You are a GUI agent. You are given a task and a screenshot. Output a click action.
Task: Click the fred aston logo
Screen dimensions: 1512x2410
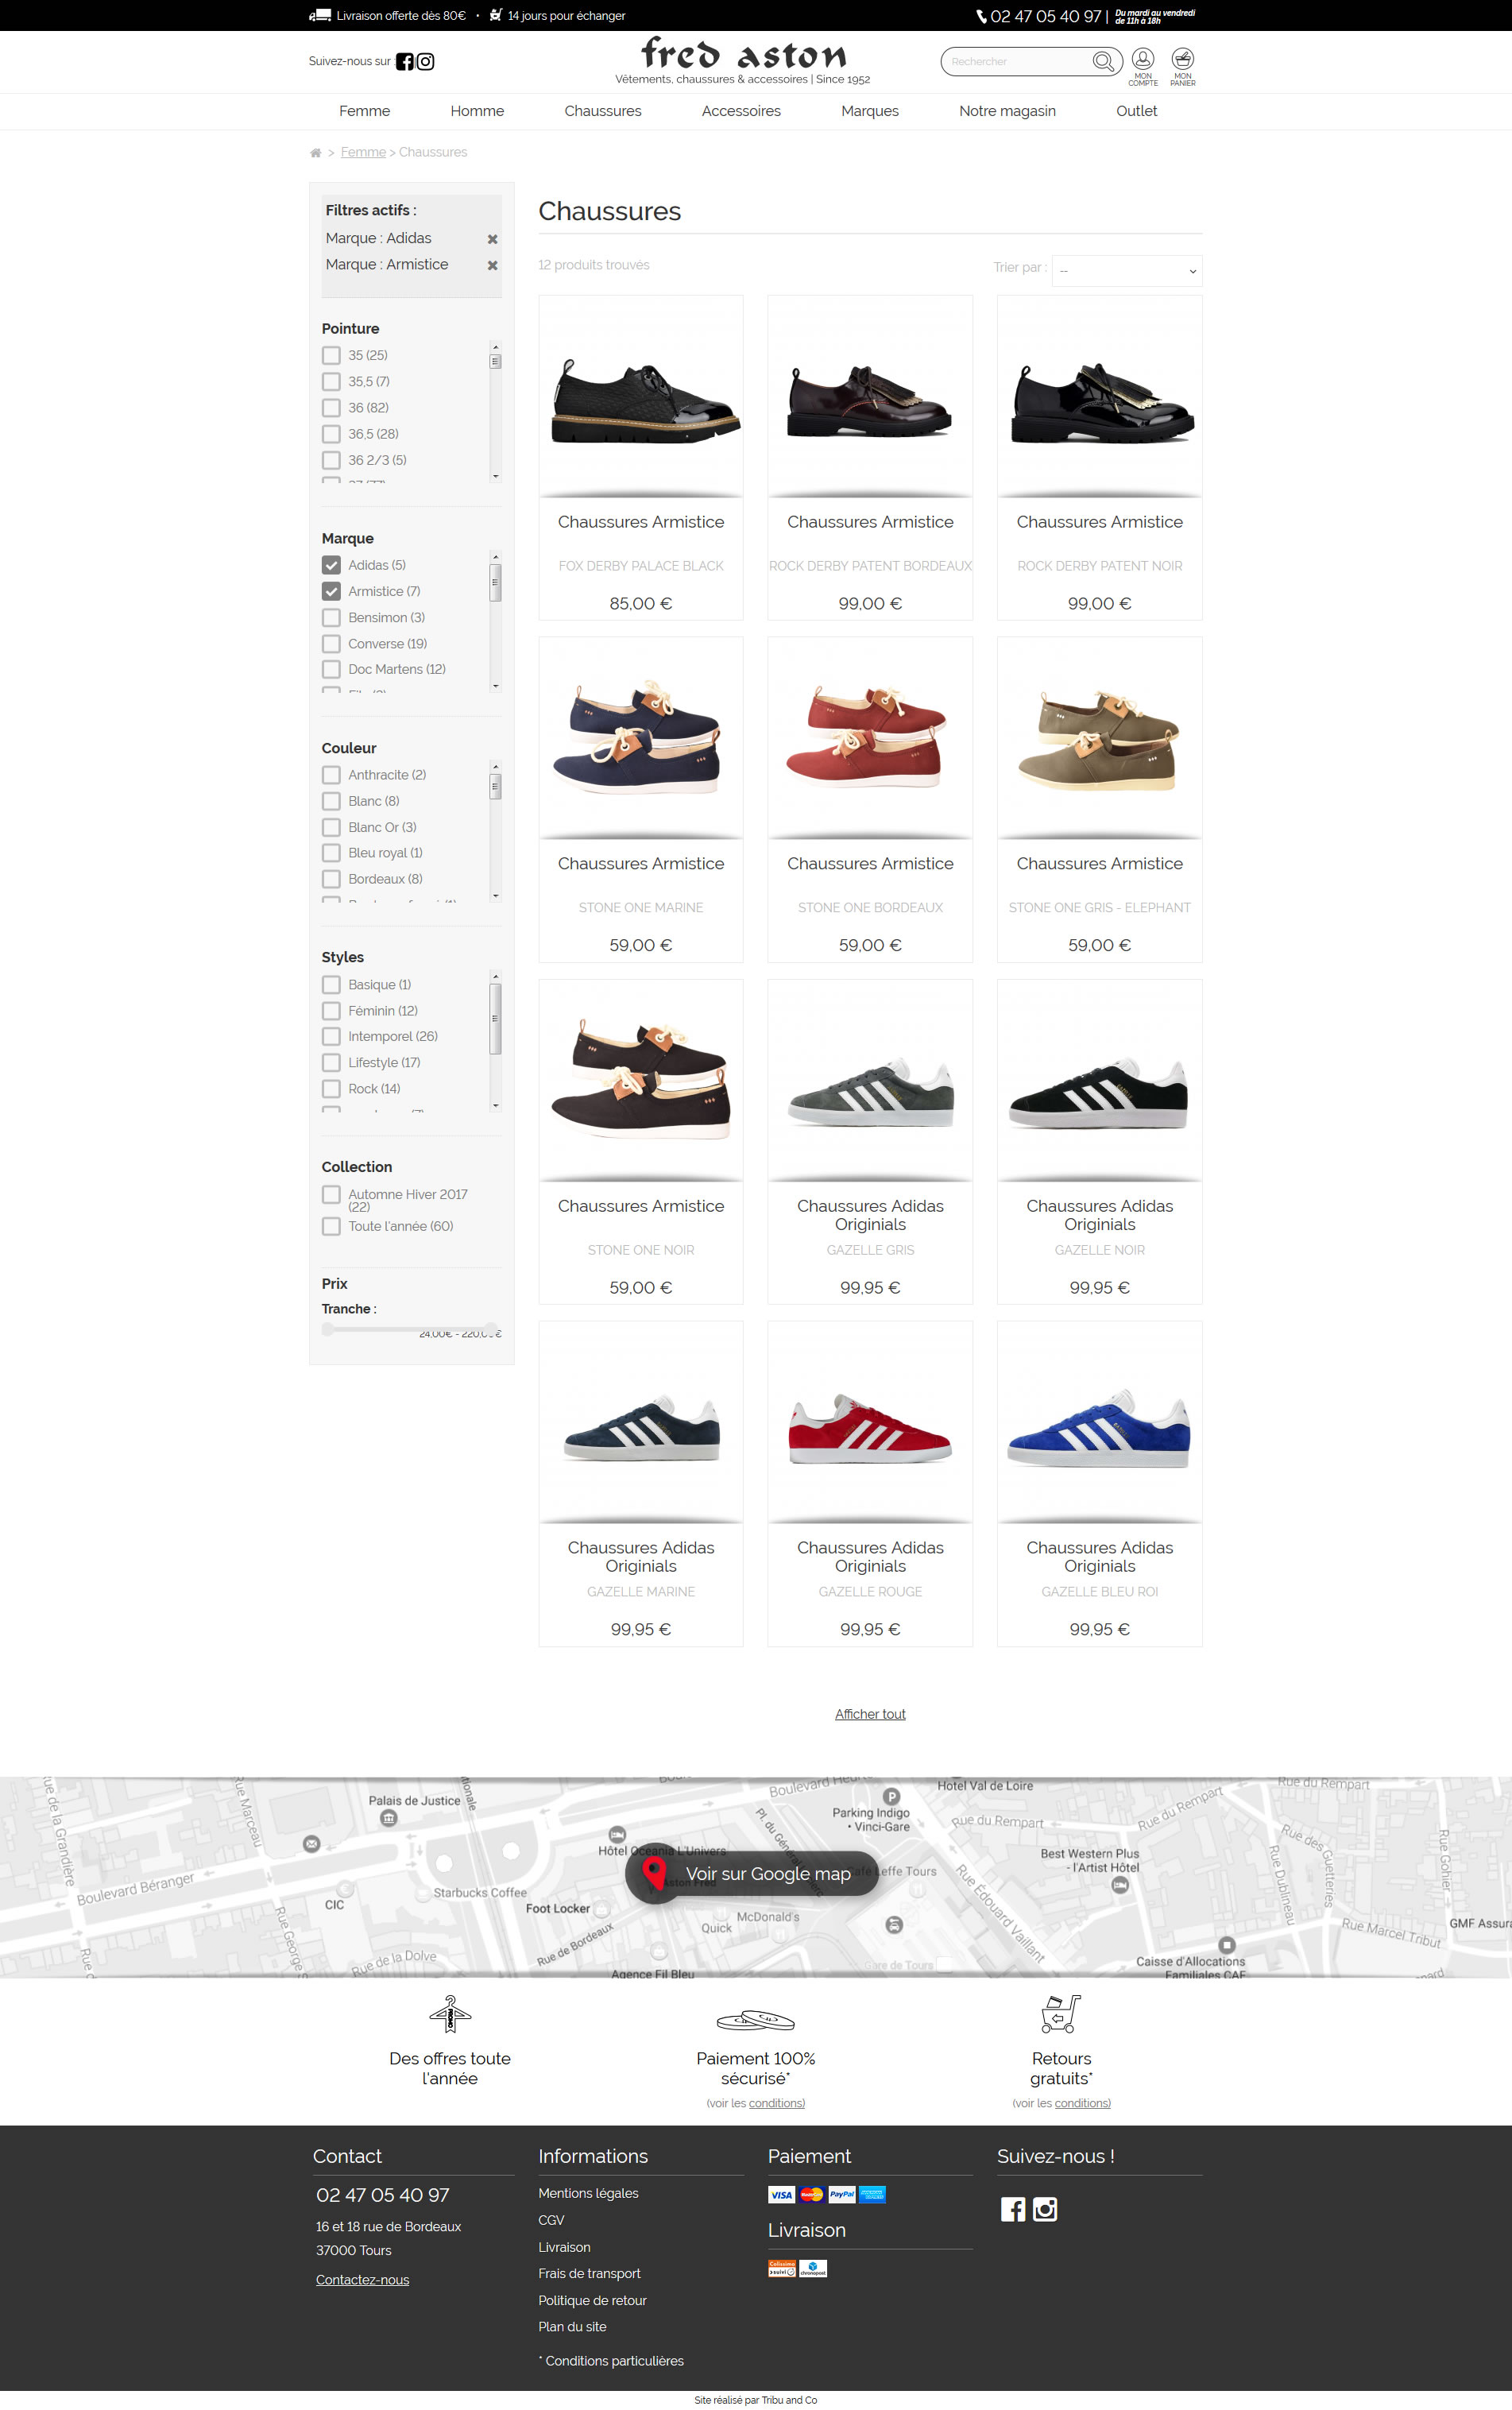[743, 52]
